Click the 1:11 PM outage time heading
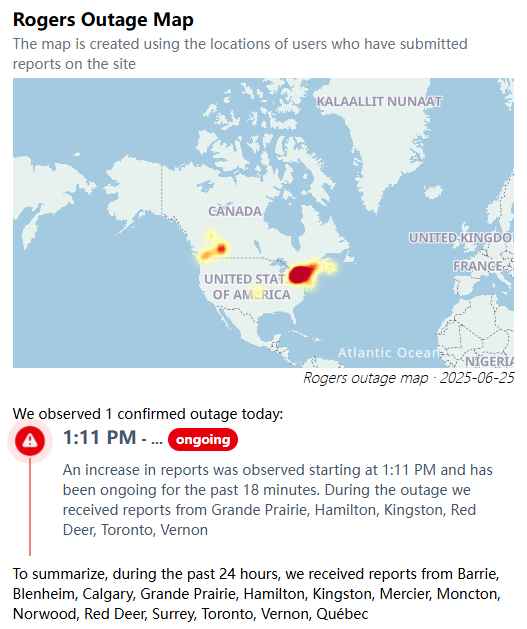This screenshot has height=629, width=527. click(113, 438)
